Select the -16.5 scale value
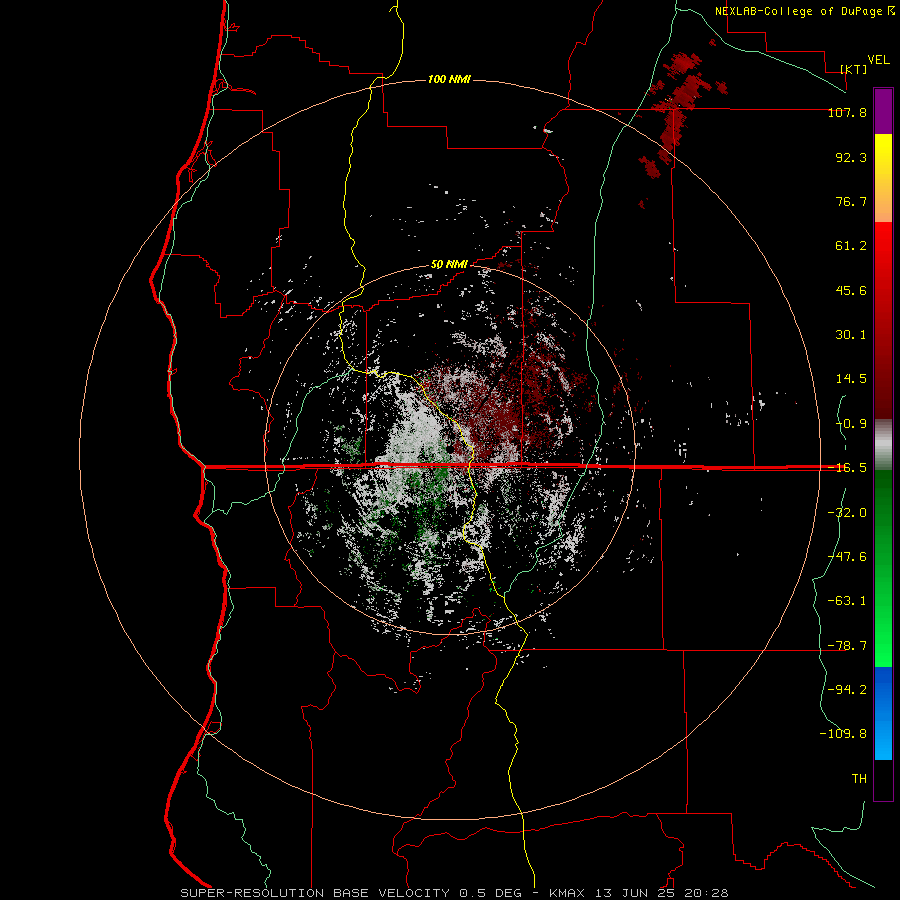 tap(847, 468)
